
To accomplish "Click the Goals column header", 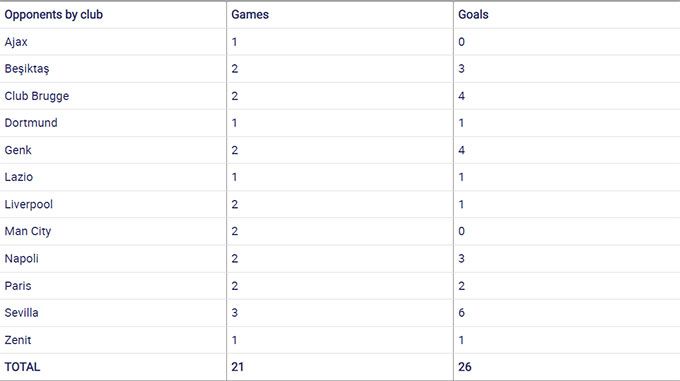I will pos(473,15).
